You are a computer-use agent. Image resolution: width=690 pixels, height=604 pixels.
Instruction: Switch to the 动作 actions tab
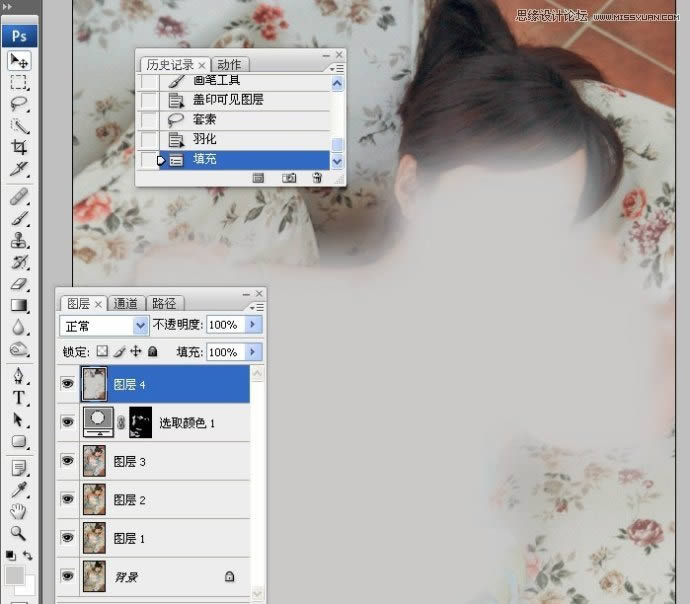coord(229,64)
